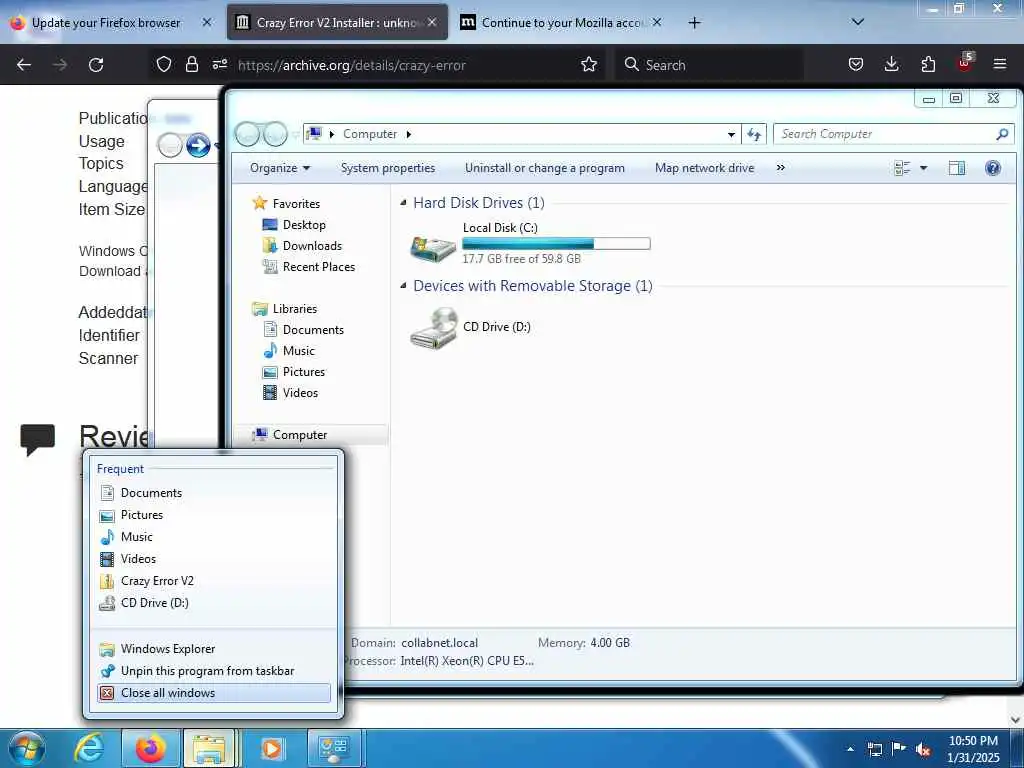Open Firefox tracking protection shield
This screenshot has height=768, width=1024.
point(164,65)
